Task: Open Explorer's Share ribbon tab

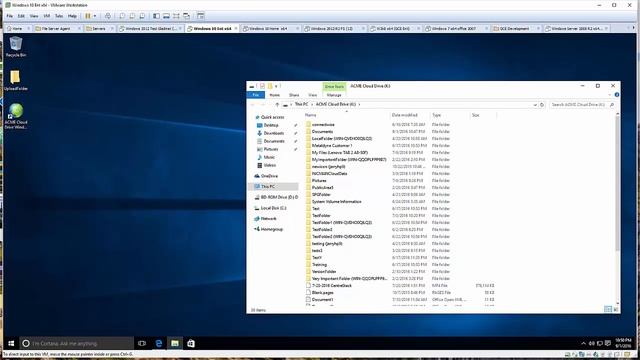Action: tap(294, 95)
